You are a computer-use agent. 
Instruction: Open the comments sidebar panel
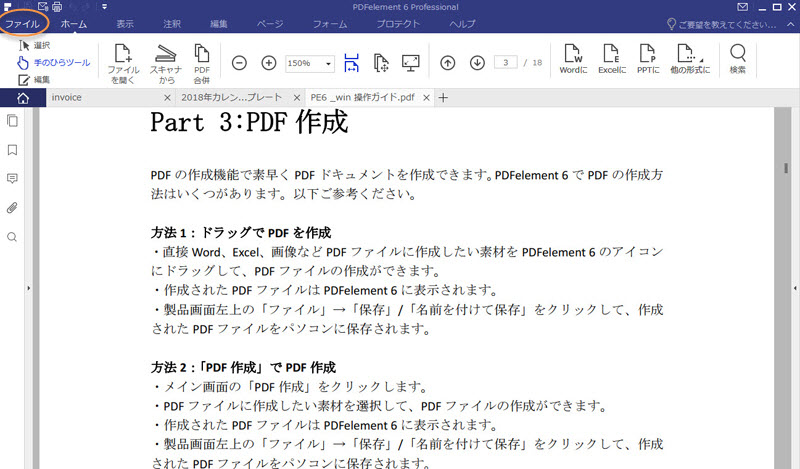tap(12, 179)
